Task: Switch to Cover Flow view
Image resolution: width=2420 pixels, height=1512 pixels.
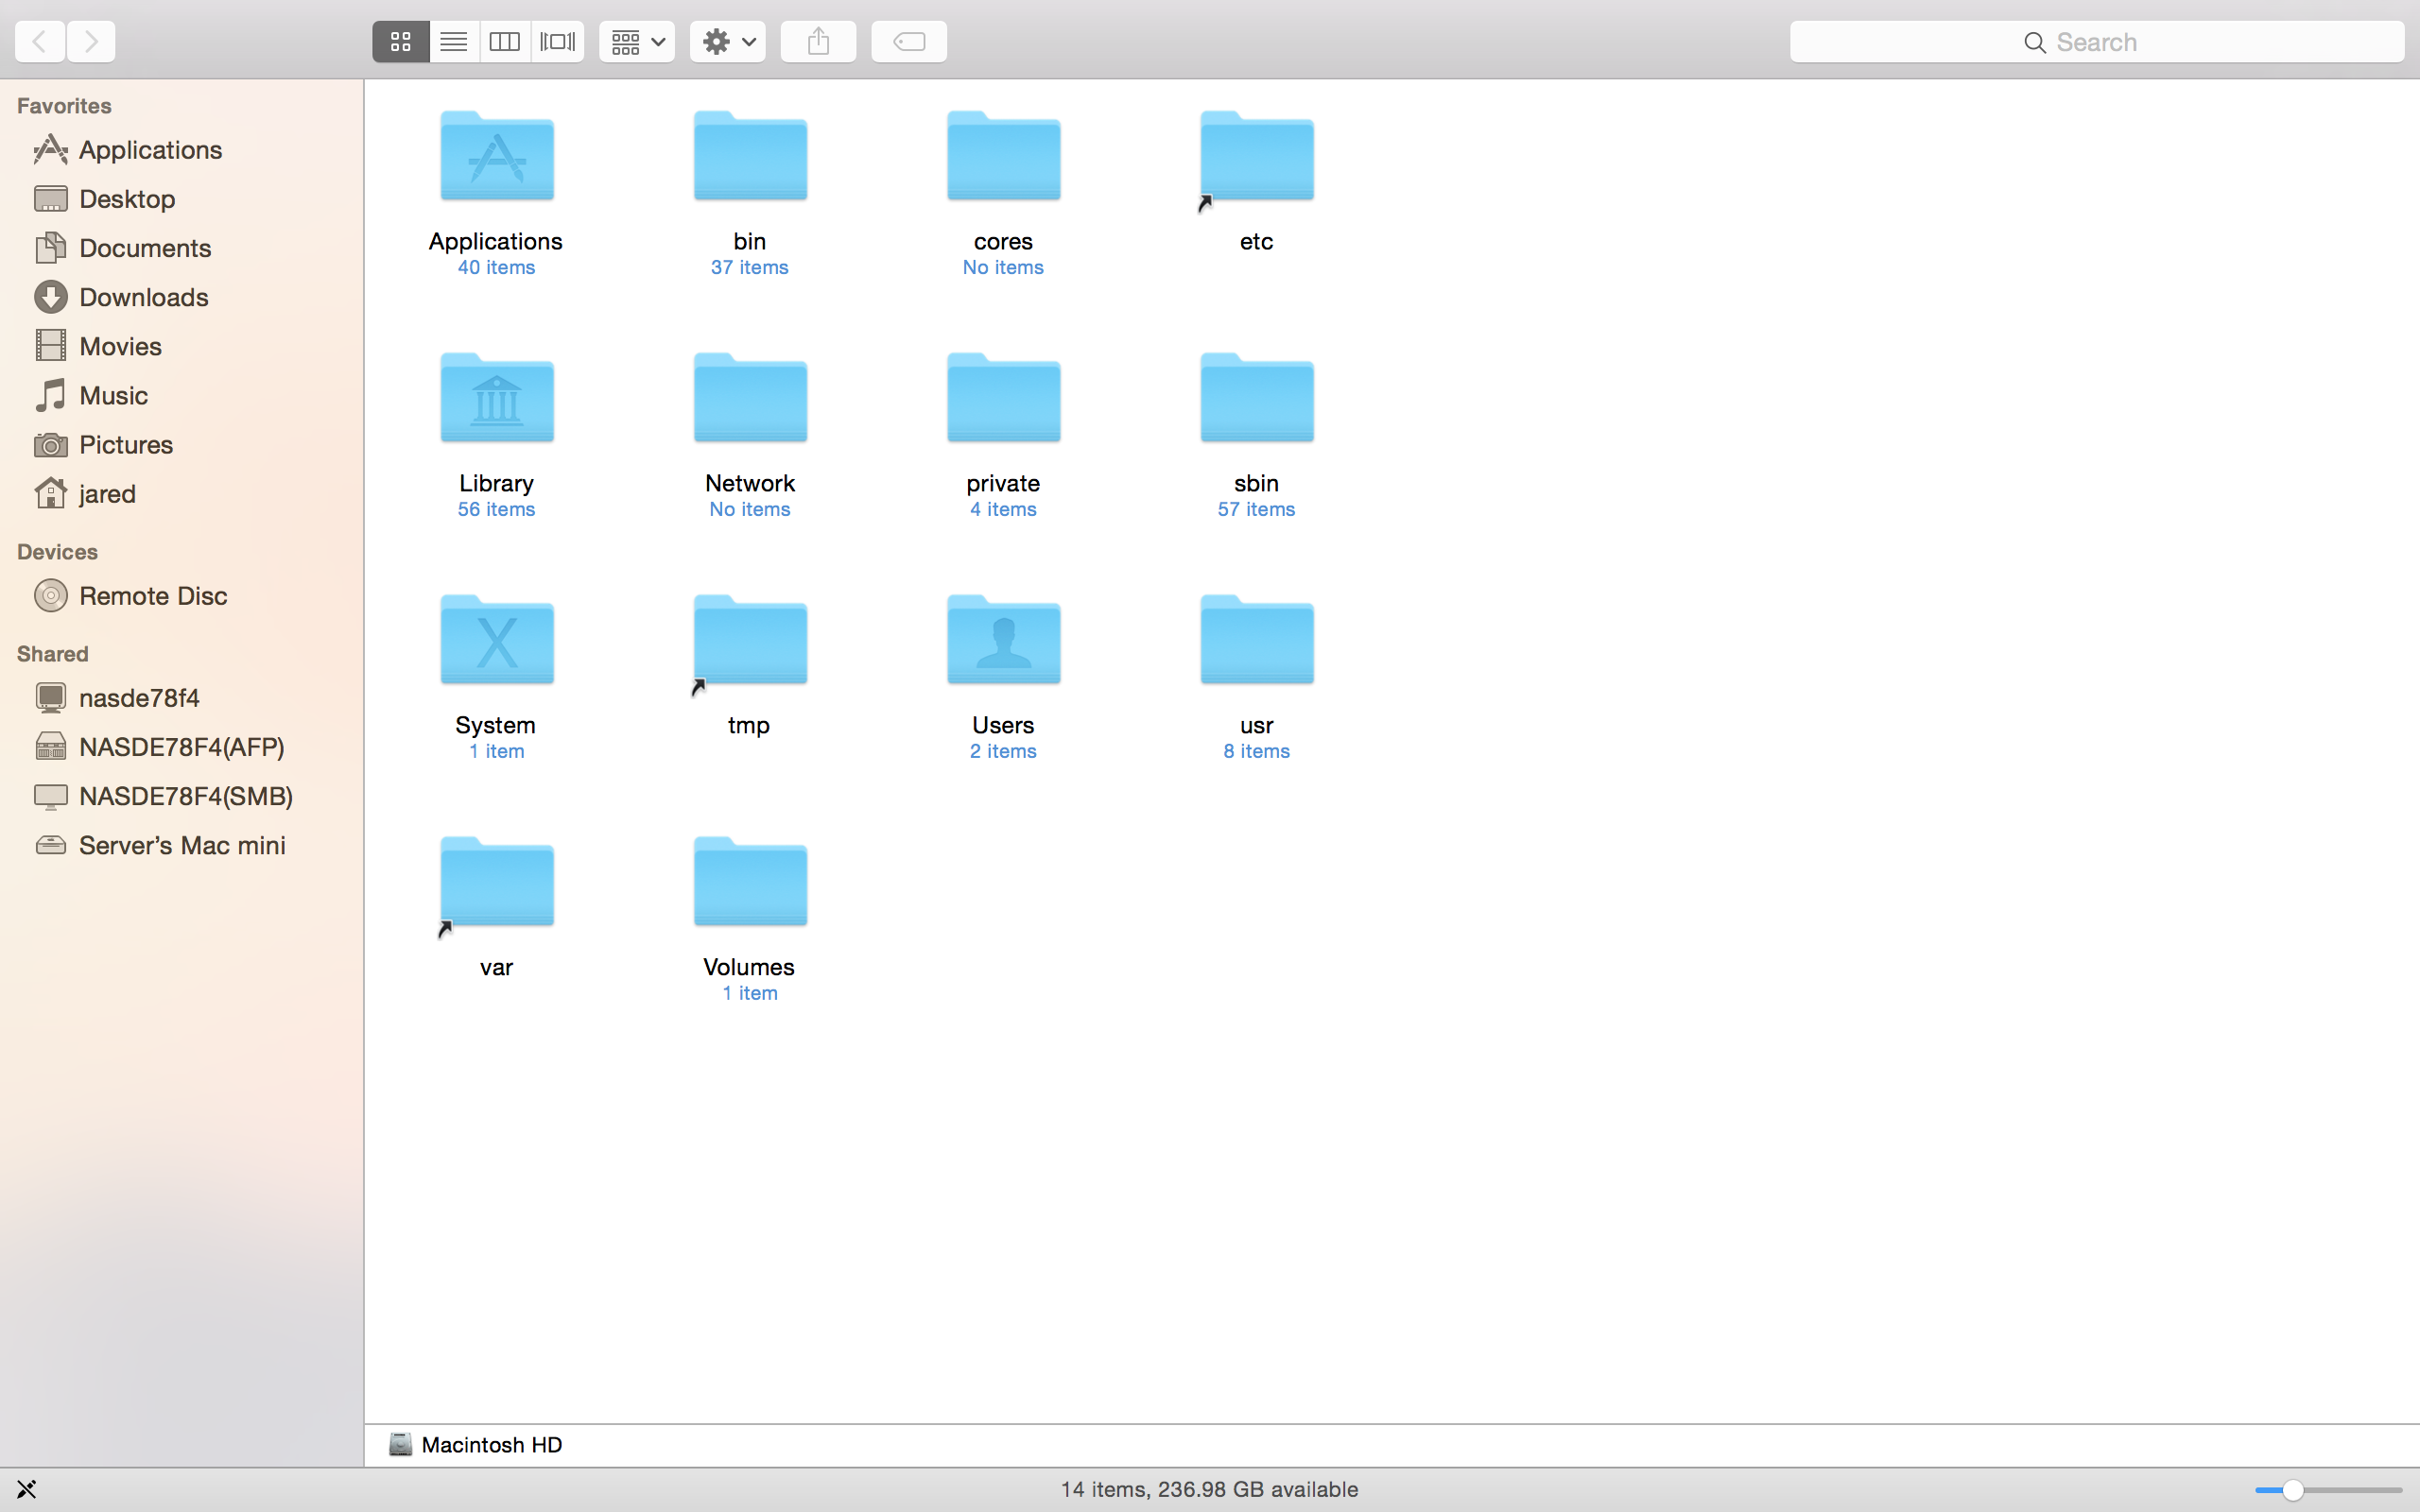Action: tap(558, 41)
